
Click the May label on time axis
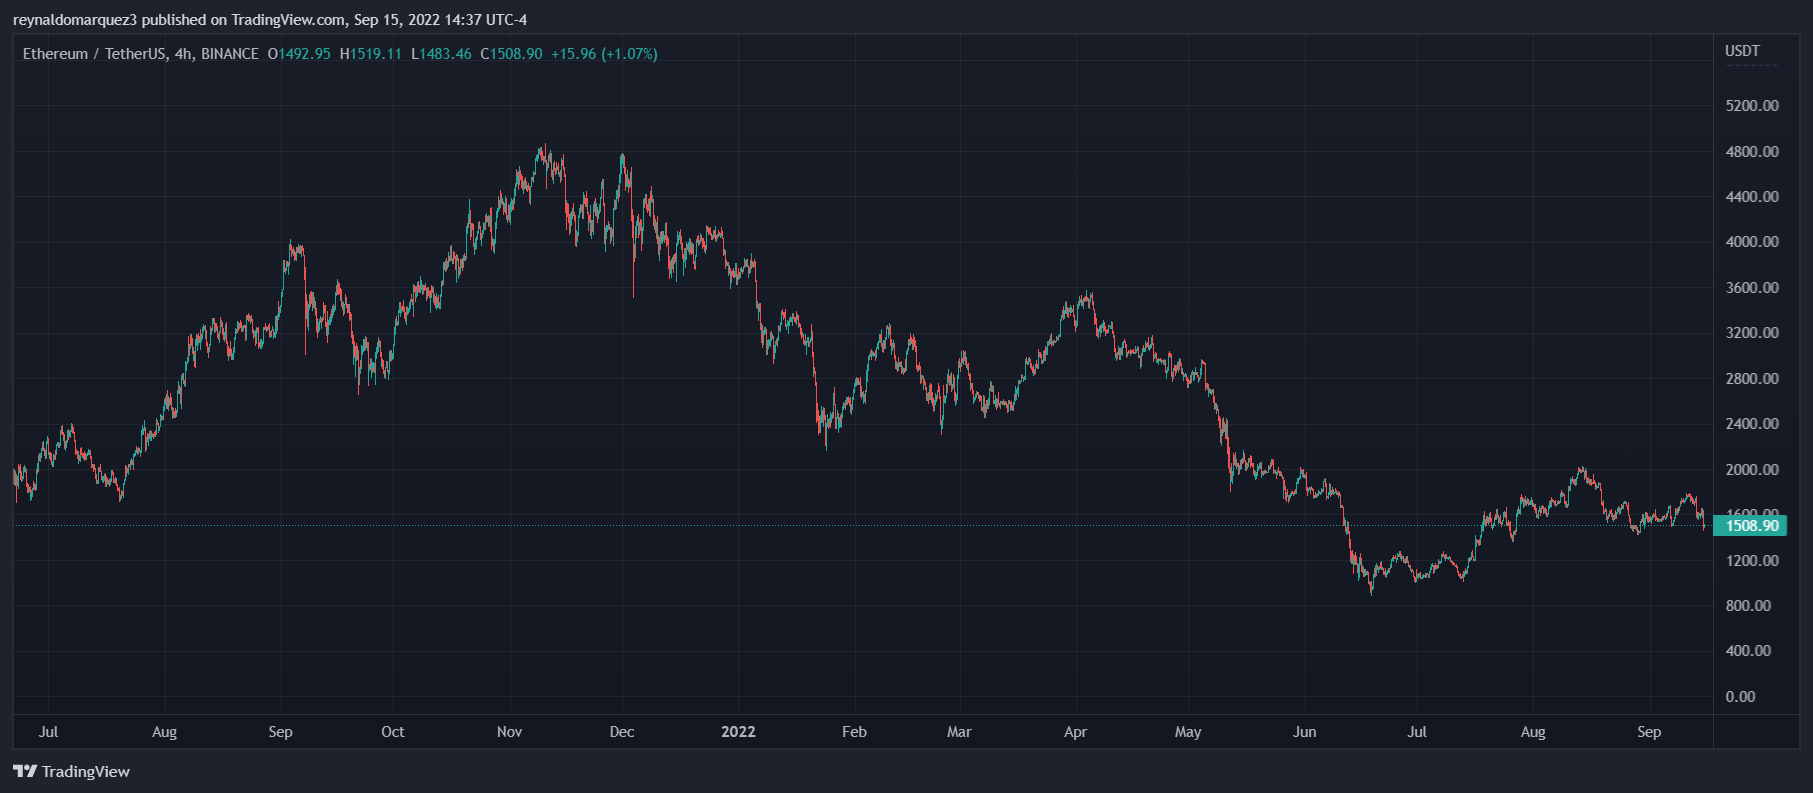(x=1188, y=732)
